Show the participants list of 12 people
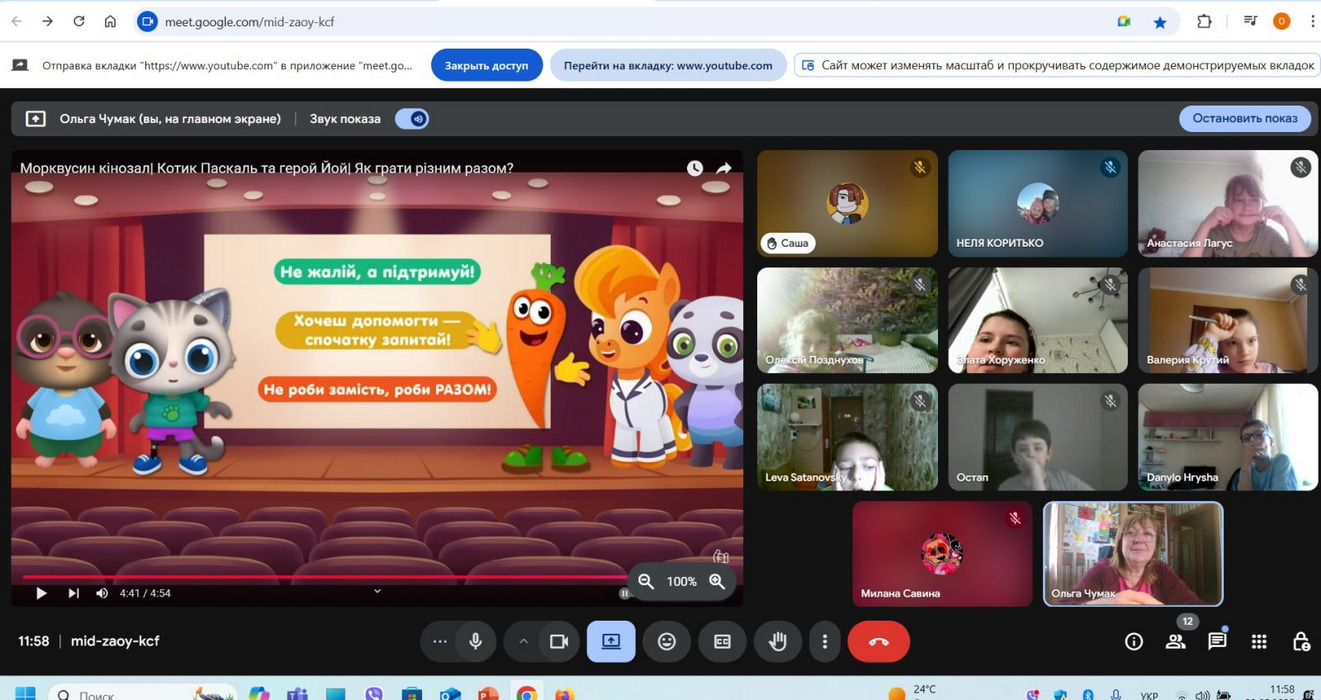Screen dimensions: 1321x700 click(x=1176, y=642)
